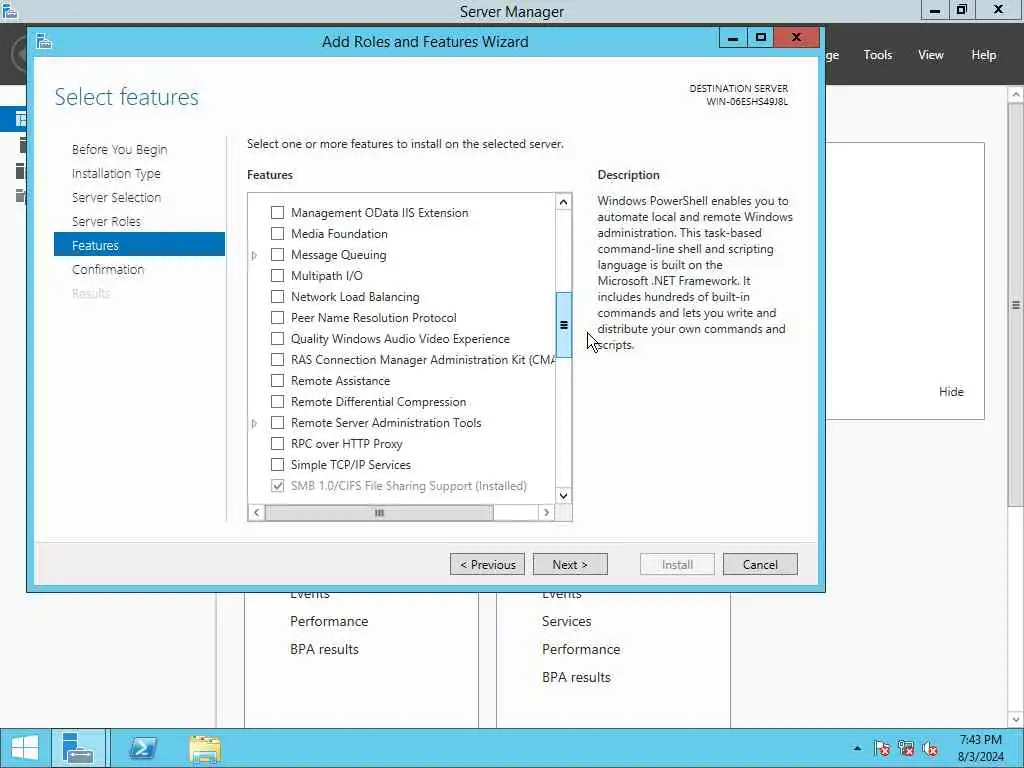The width and height of the screenshot is (1024, 768).
Task: Click the vertical scrollbar thumb in features
Action: pyautogui.click(x=564, y=325)
